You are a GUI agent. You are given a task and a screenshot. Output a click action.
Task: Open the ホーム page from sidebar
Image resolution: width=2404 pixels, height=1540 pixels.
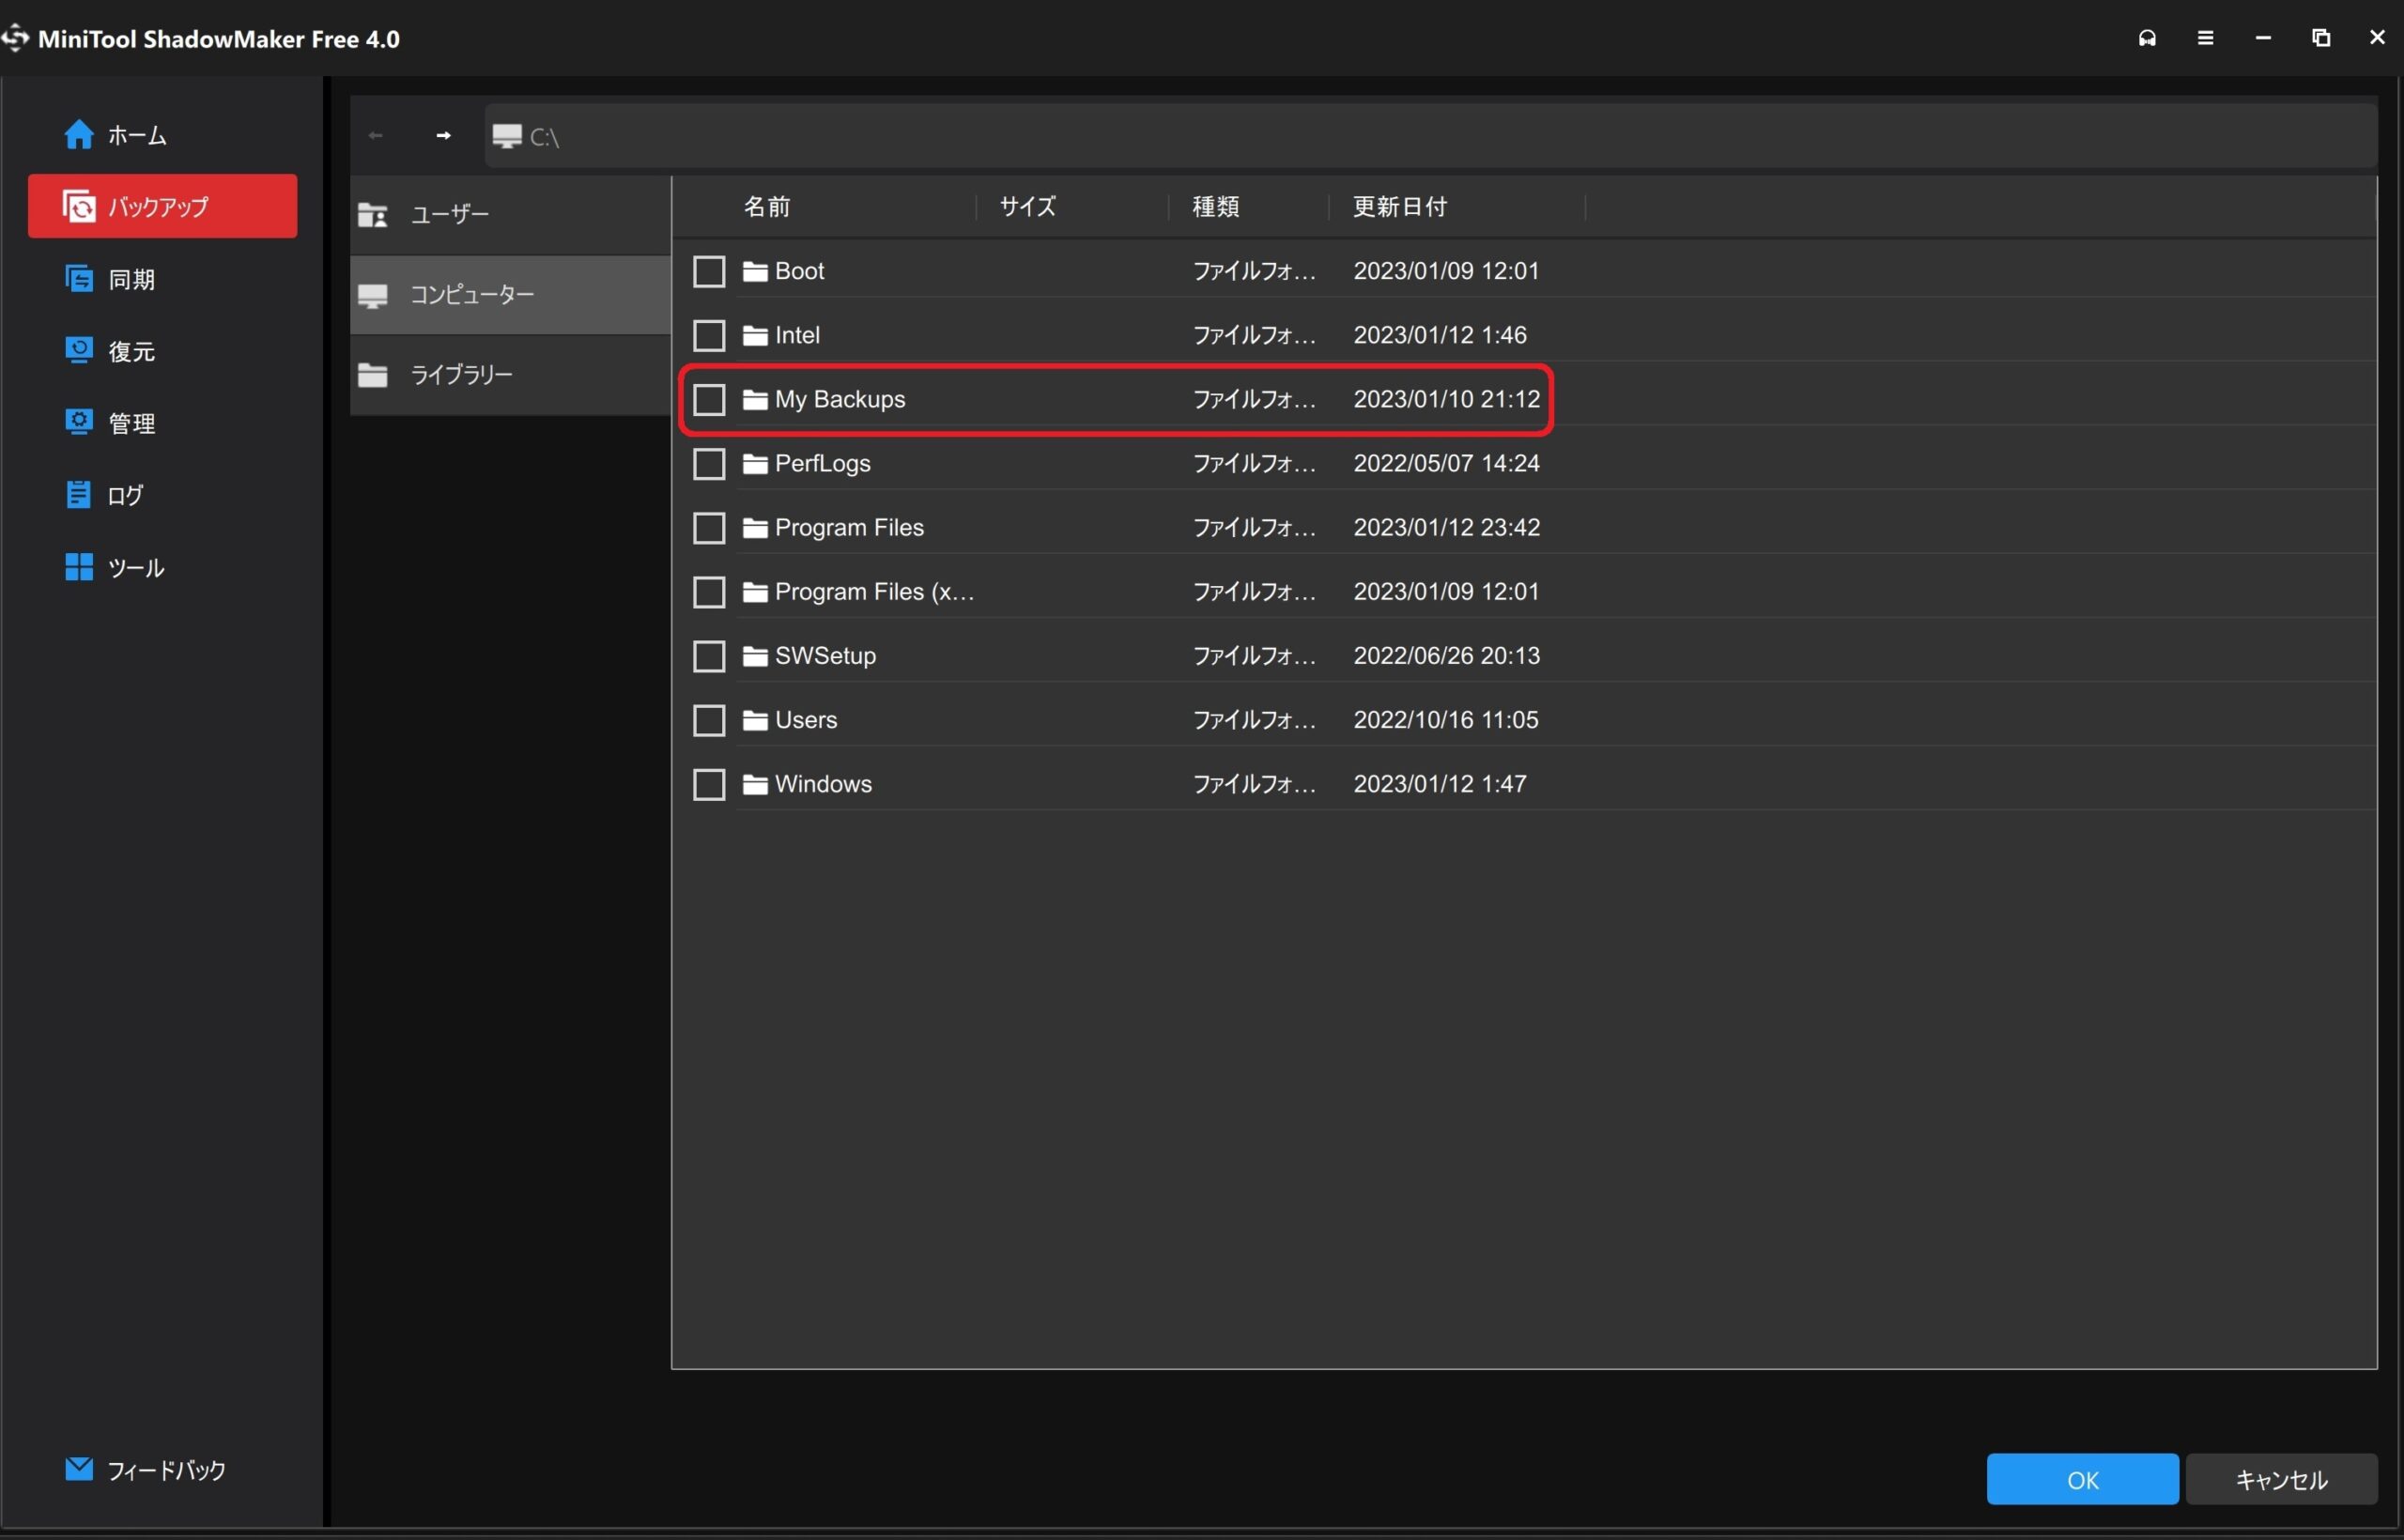(115, 134)
